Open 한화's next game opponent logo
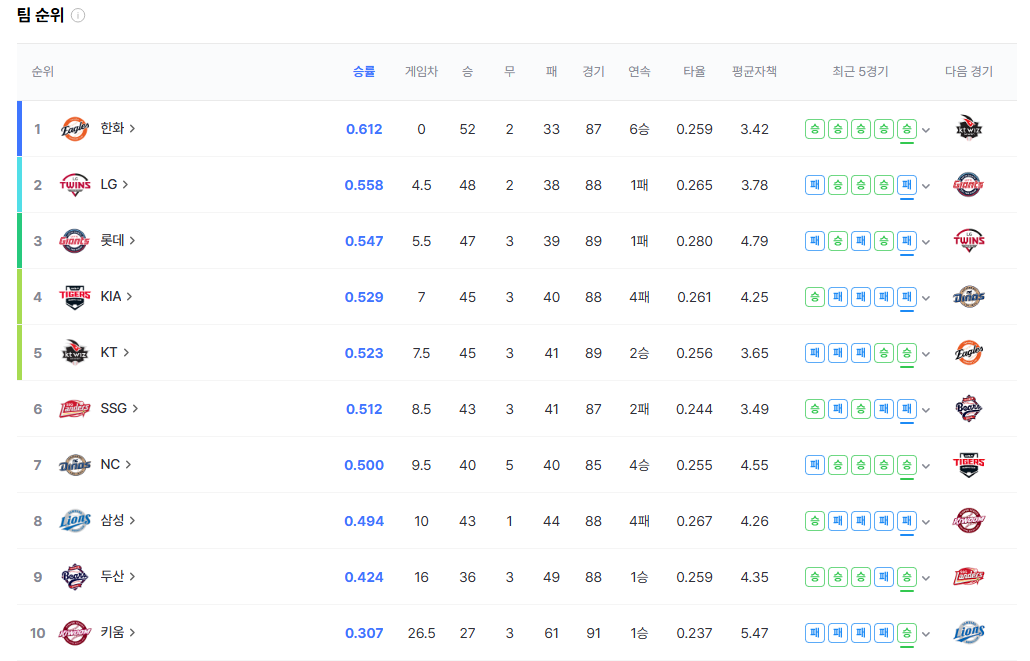Screen dimensions: 1030x661 pos(969,129)
